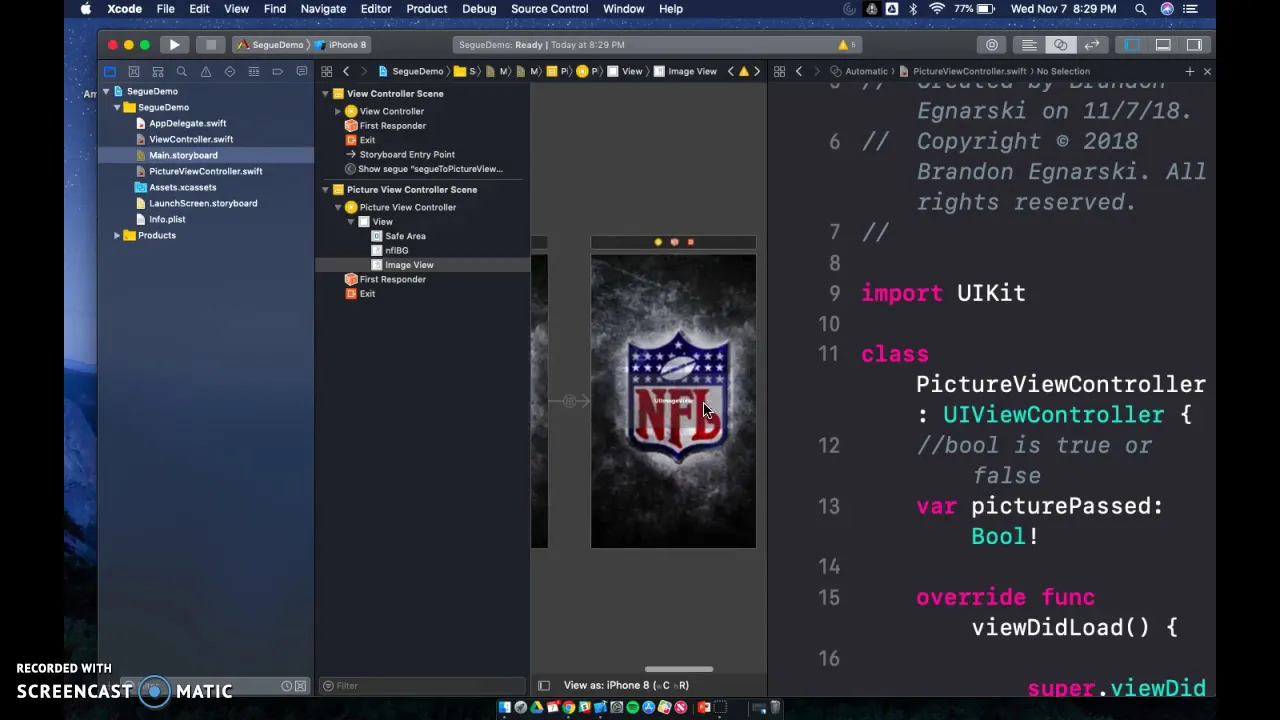Go back in storyboard jump bar

click(x=346, y=72)
